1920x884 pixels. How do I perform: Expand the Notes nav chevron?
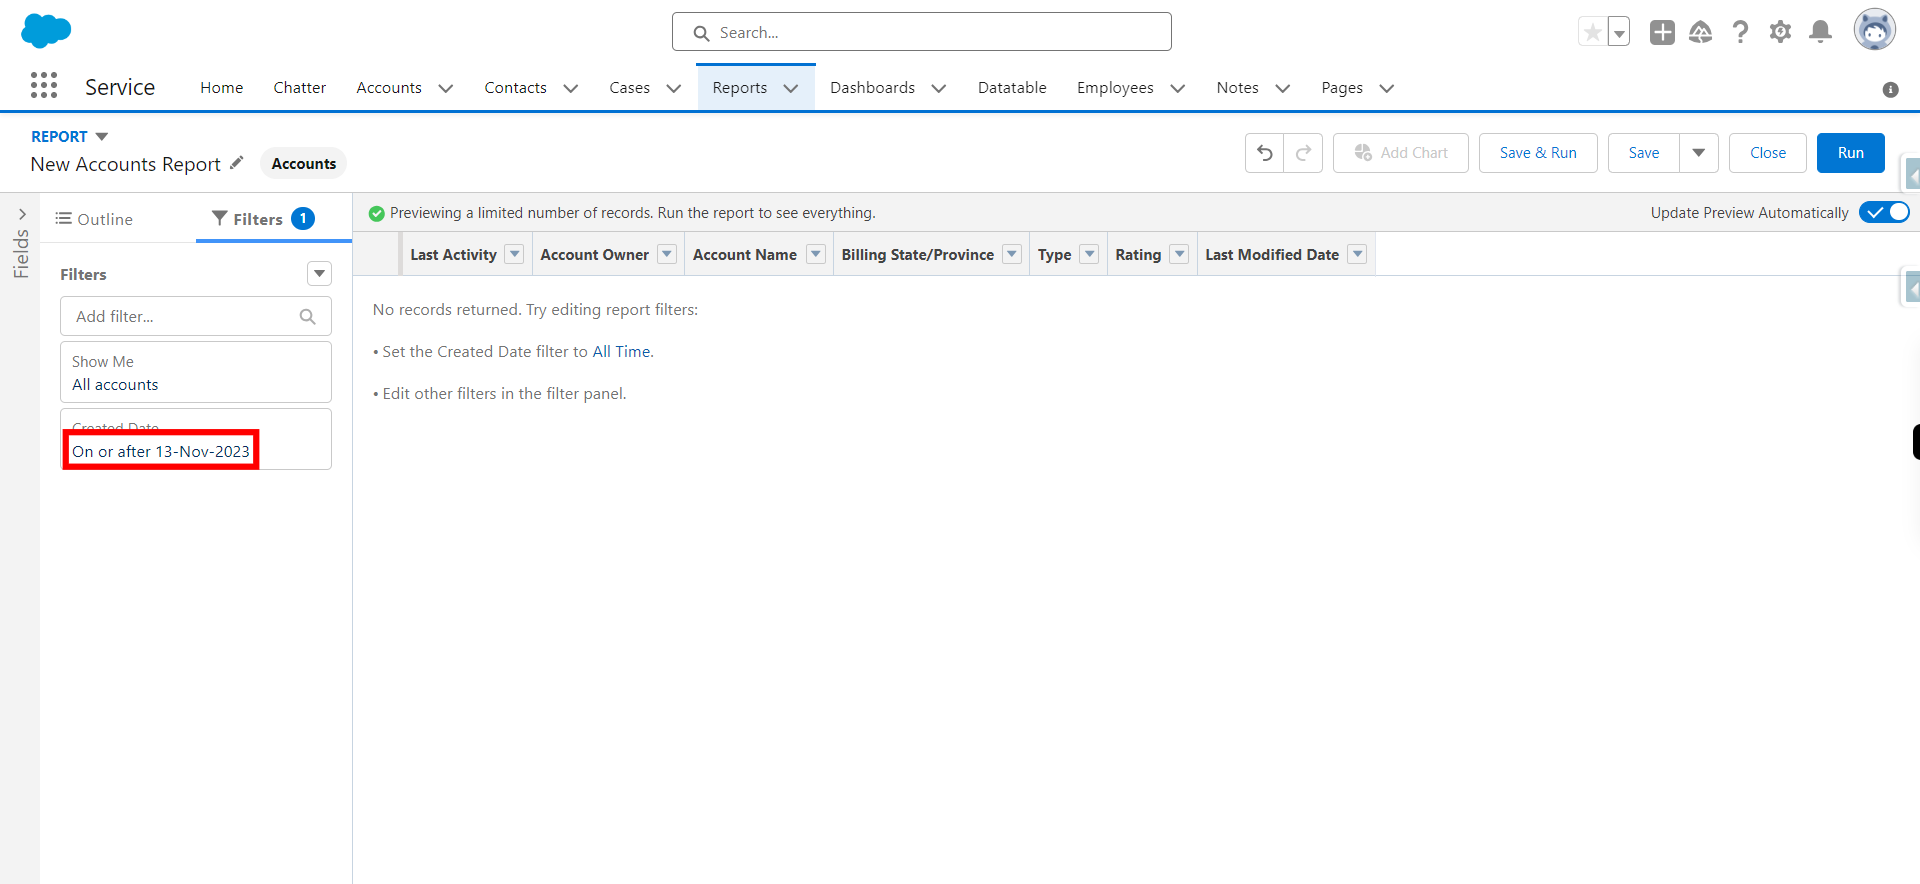click(x=1283, y=88)
